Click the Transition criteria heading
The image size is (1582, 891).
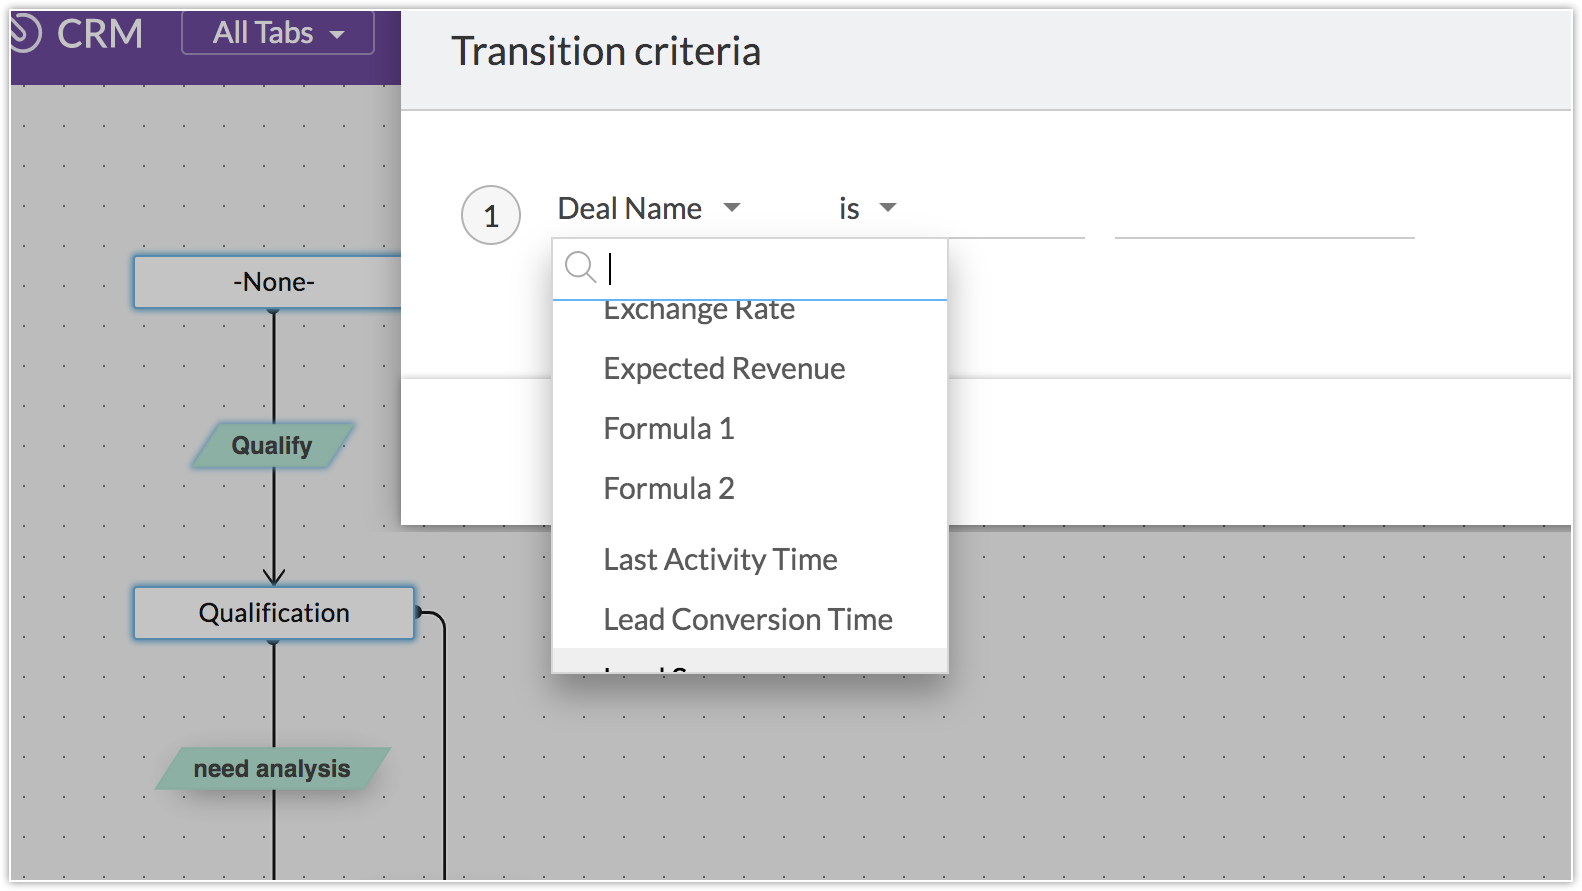coord(606,51)
